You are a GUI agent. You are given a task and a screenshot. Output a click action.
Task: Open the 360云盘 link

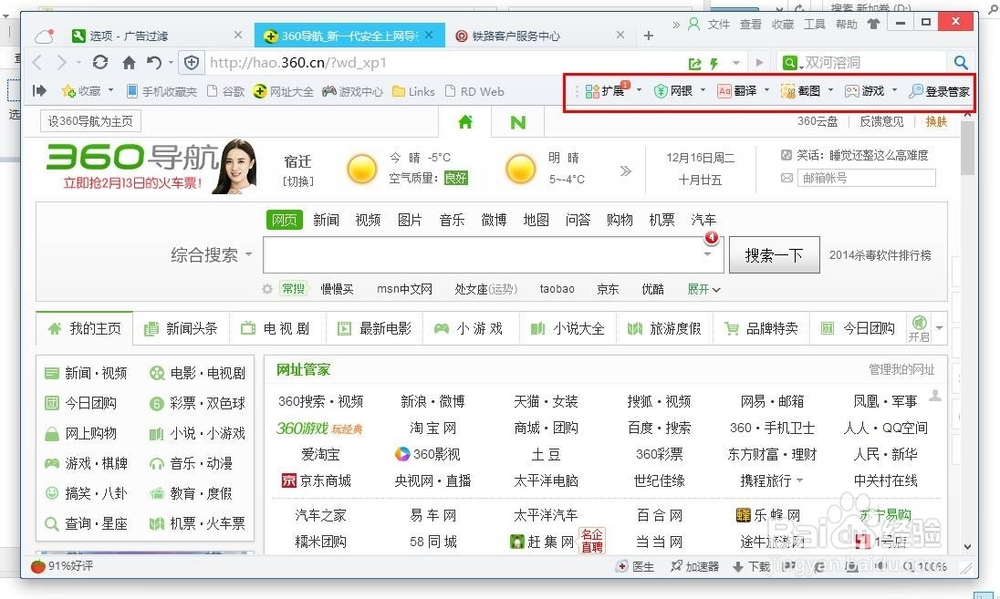(x=817, y=121)
